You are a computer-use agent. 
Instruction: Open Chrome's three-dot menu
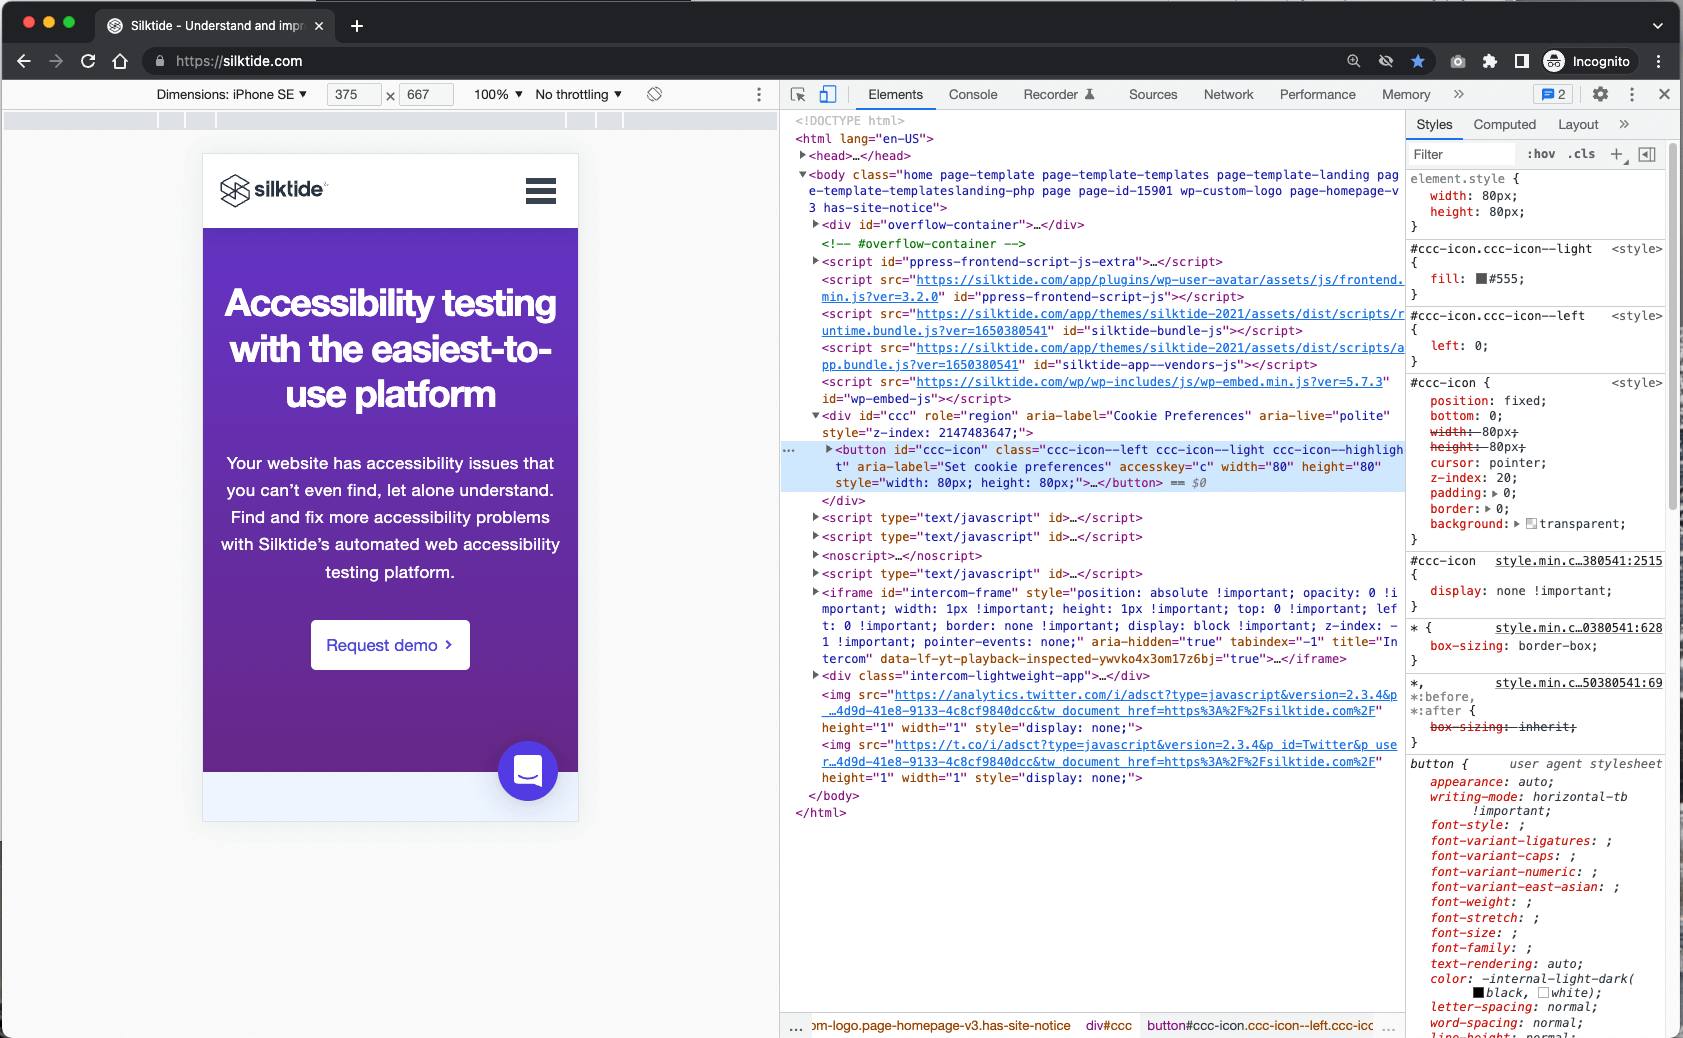pyautogui.click(x=1659, y=61)
